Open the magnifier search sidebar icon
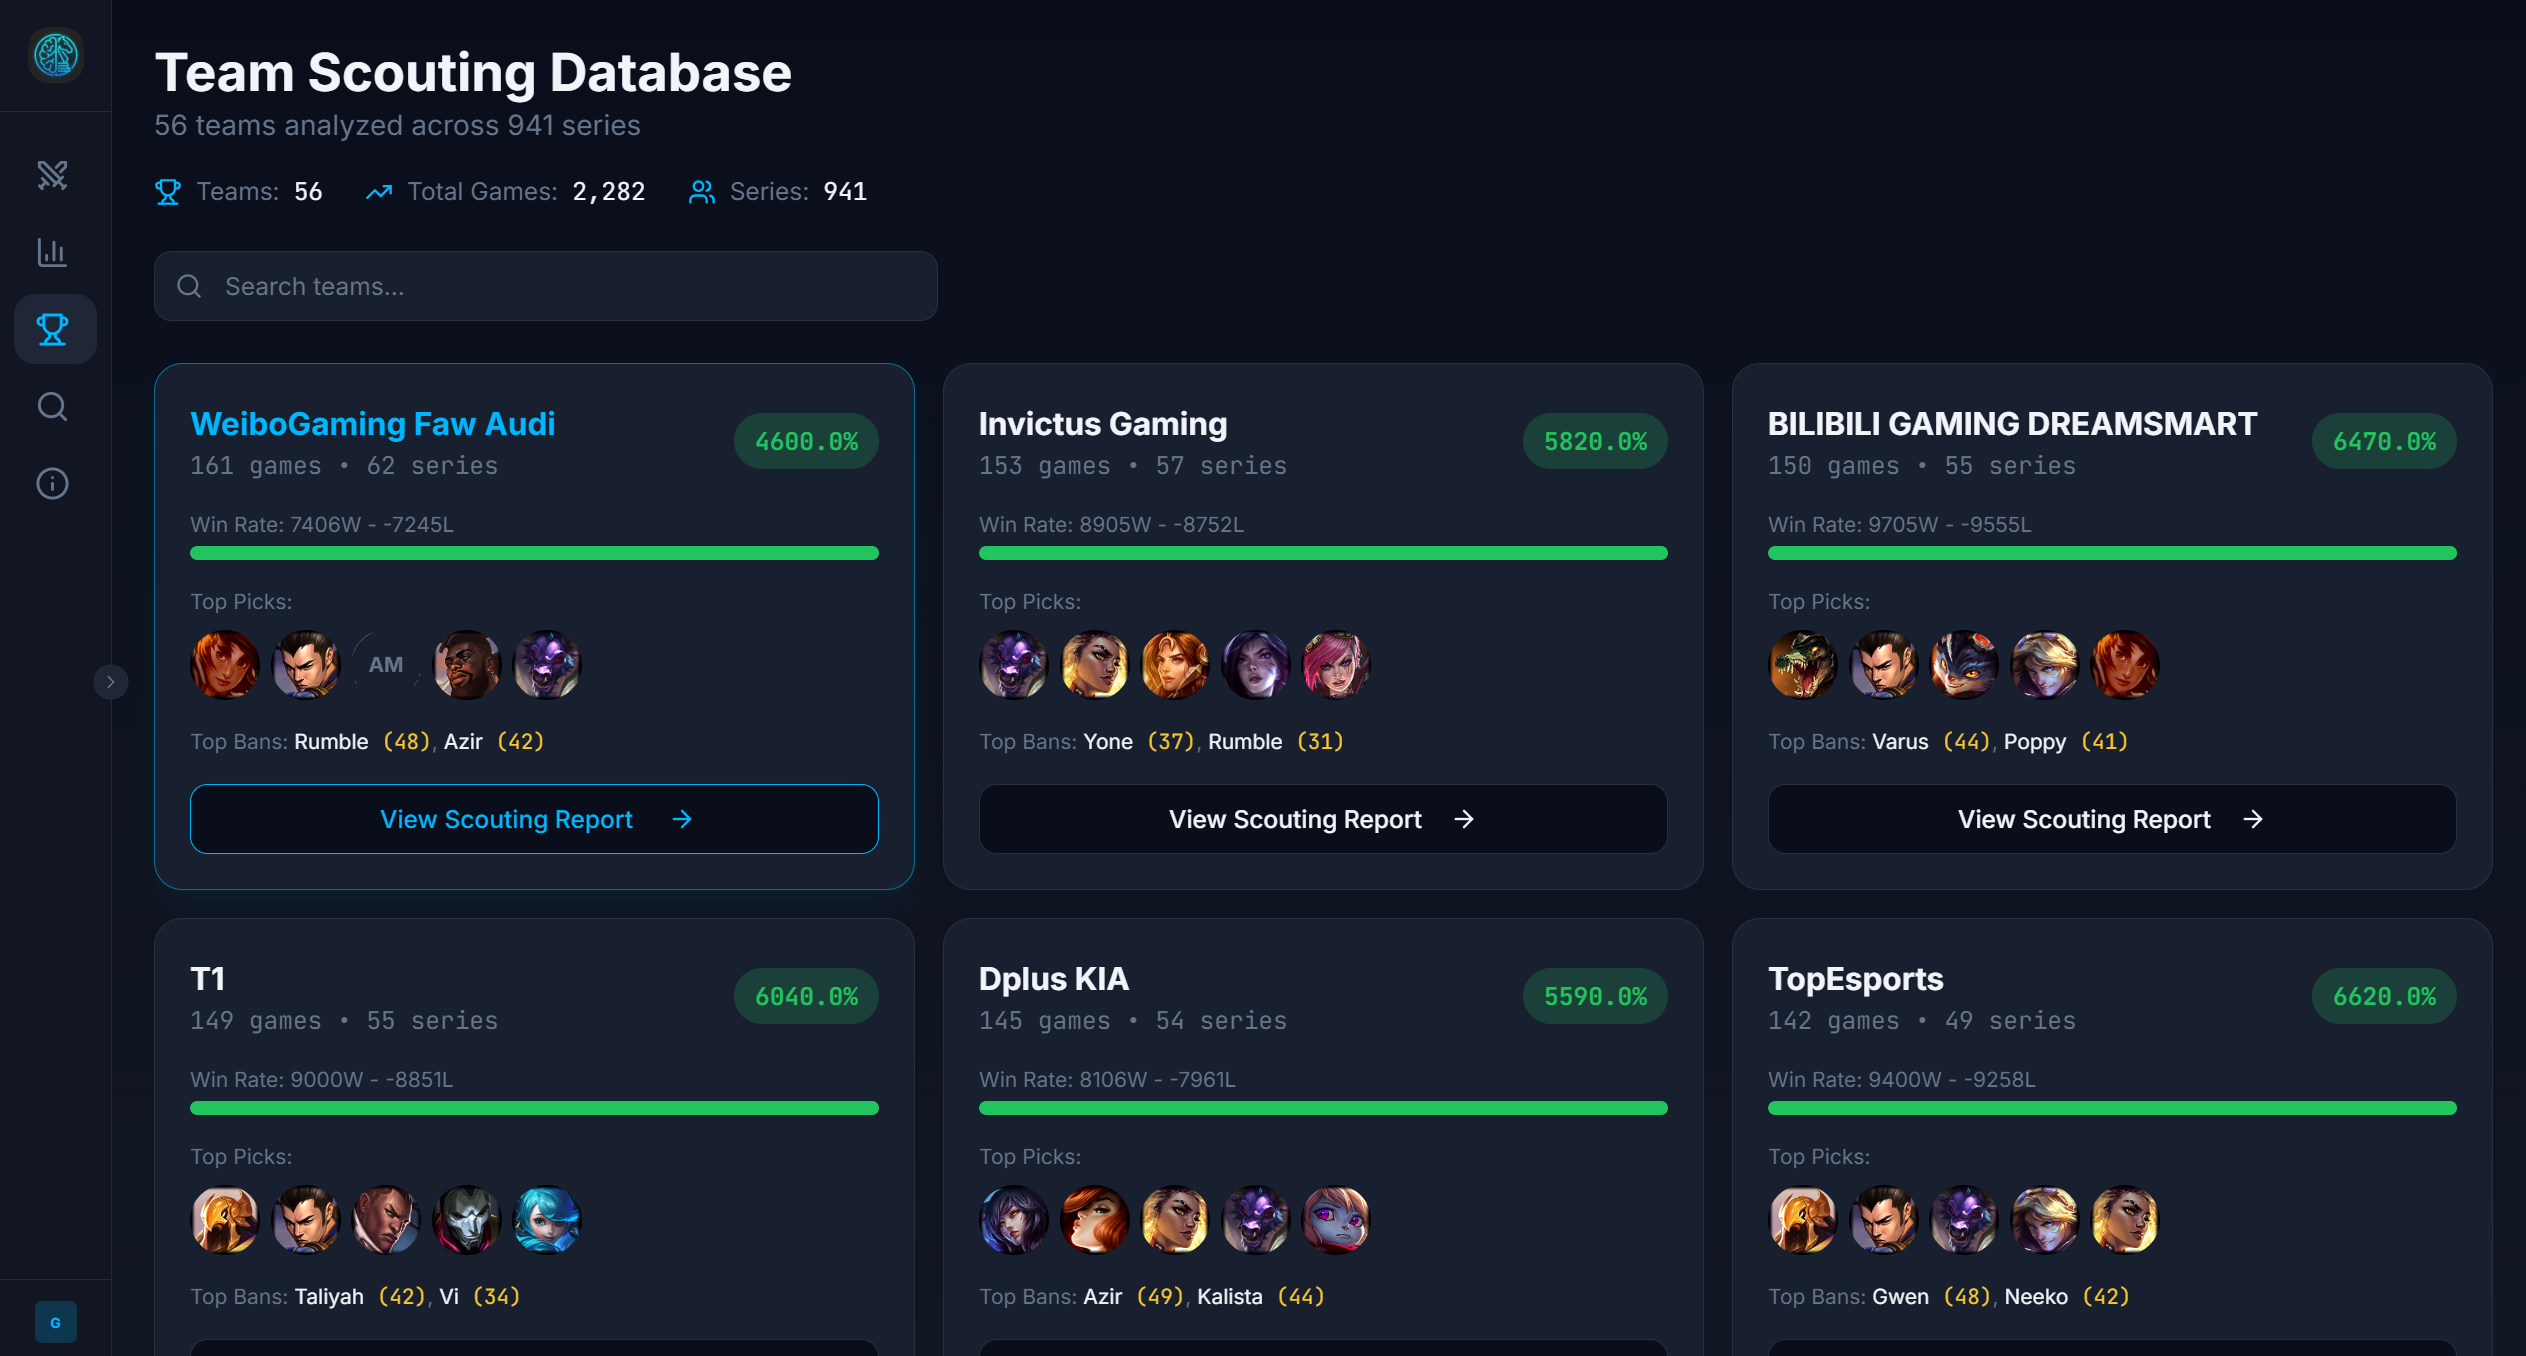The width and height of the screenshot is (2526, 1356). coord(52,406)
